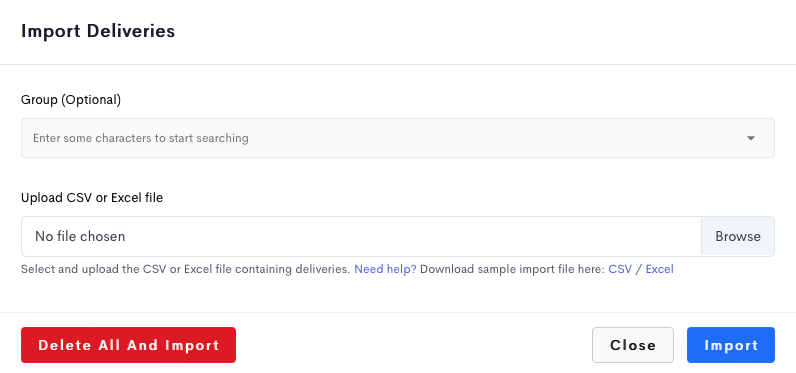Image resolution: width=796 pixels, height=373 pixels.
Task: Focus the Group search input field
Action: point(397,138)
